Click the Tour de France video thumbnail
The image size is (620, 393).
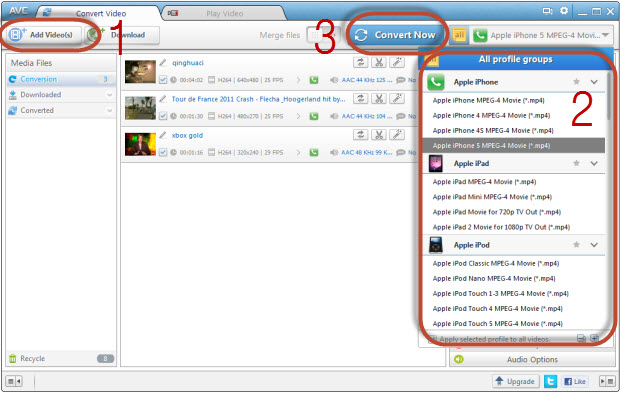(140, 108)
